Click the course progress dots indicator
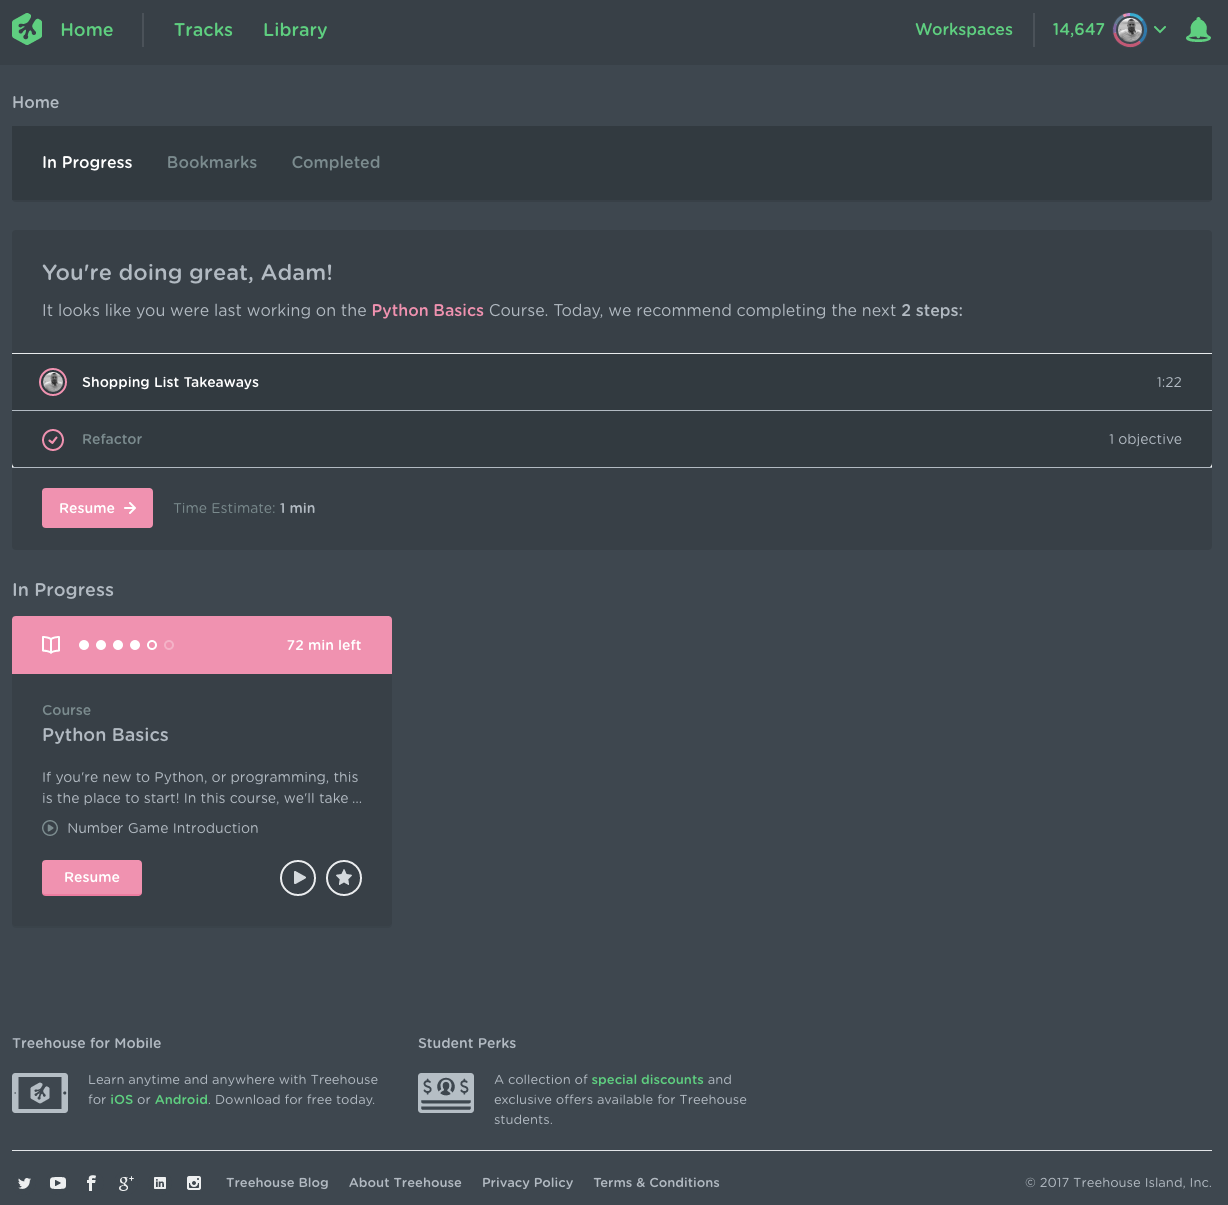 (x=126, y=645)
